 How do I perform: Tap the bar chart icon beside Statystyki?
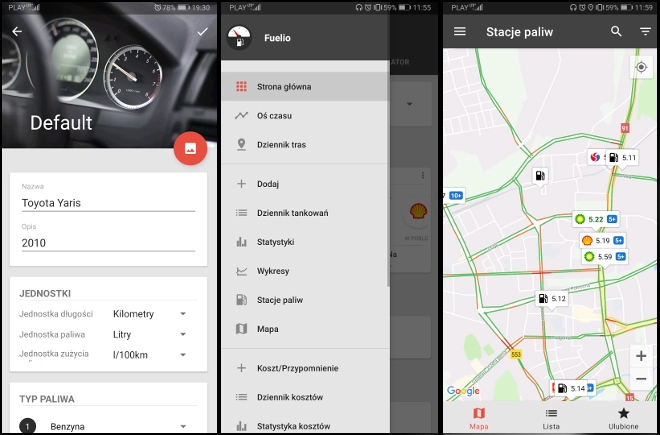[x=241, y=242]
